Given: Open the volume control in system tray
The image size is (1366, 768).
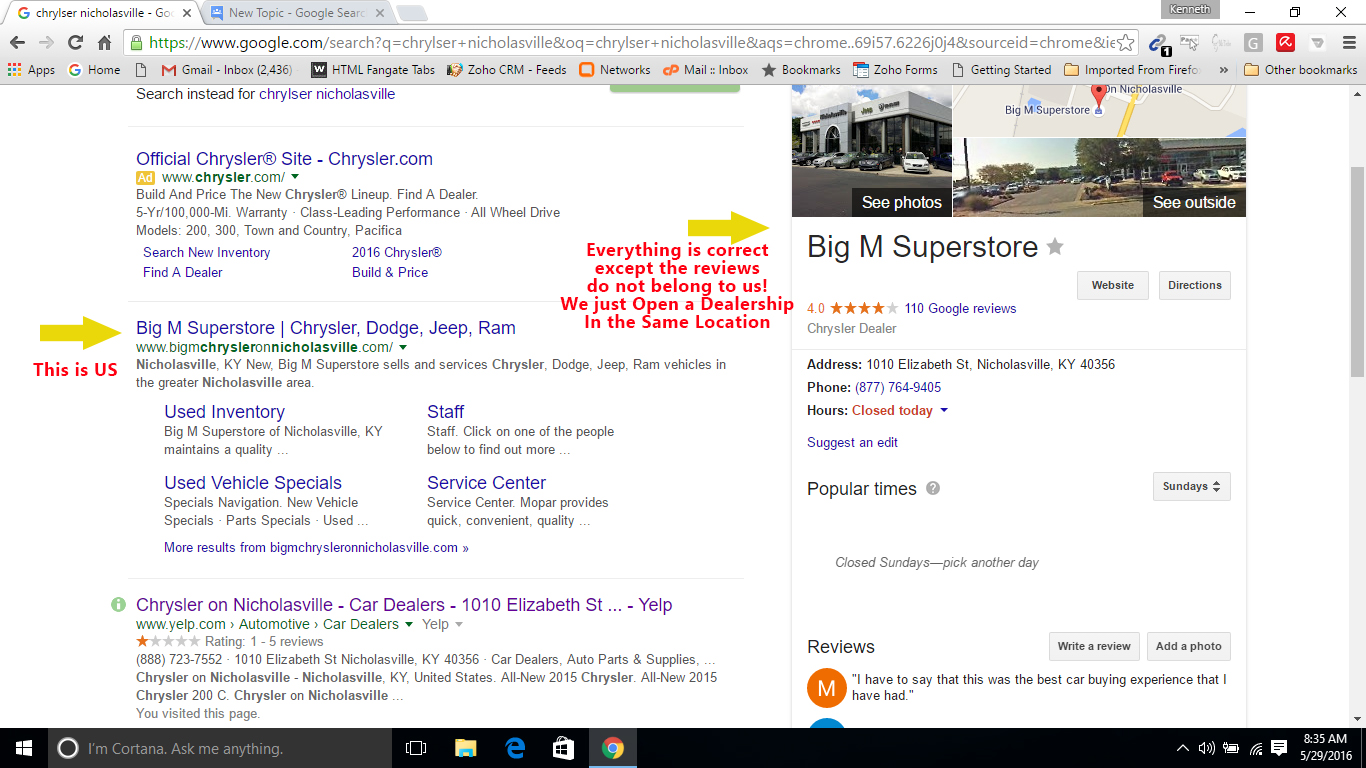Looking at the screenshot, I should point(1206,748).
